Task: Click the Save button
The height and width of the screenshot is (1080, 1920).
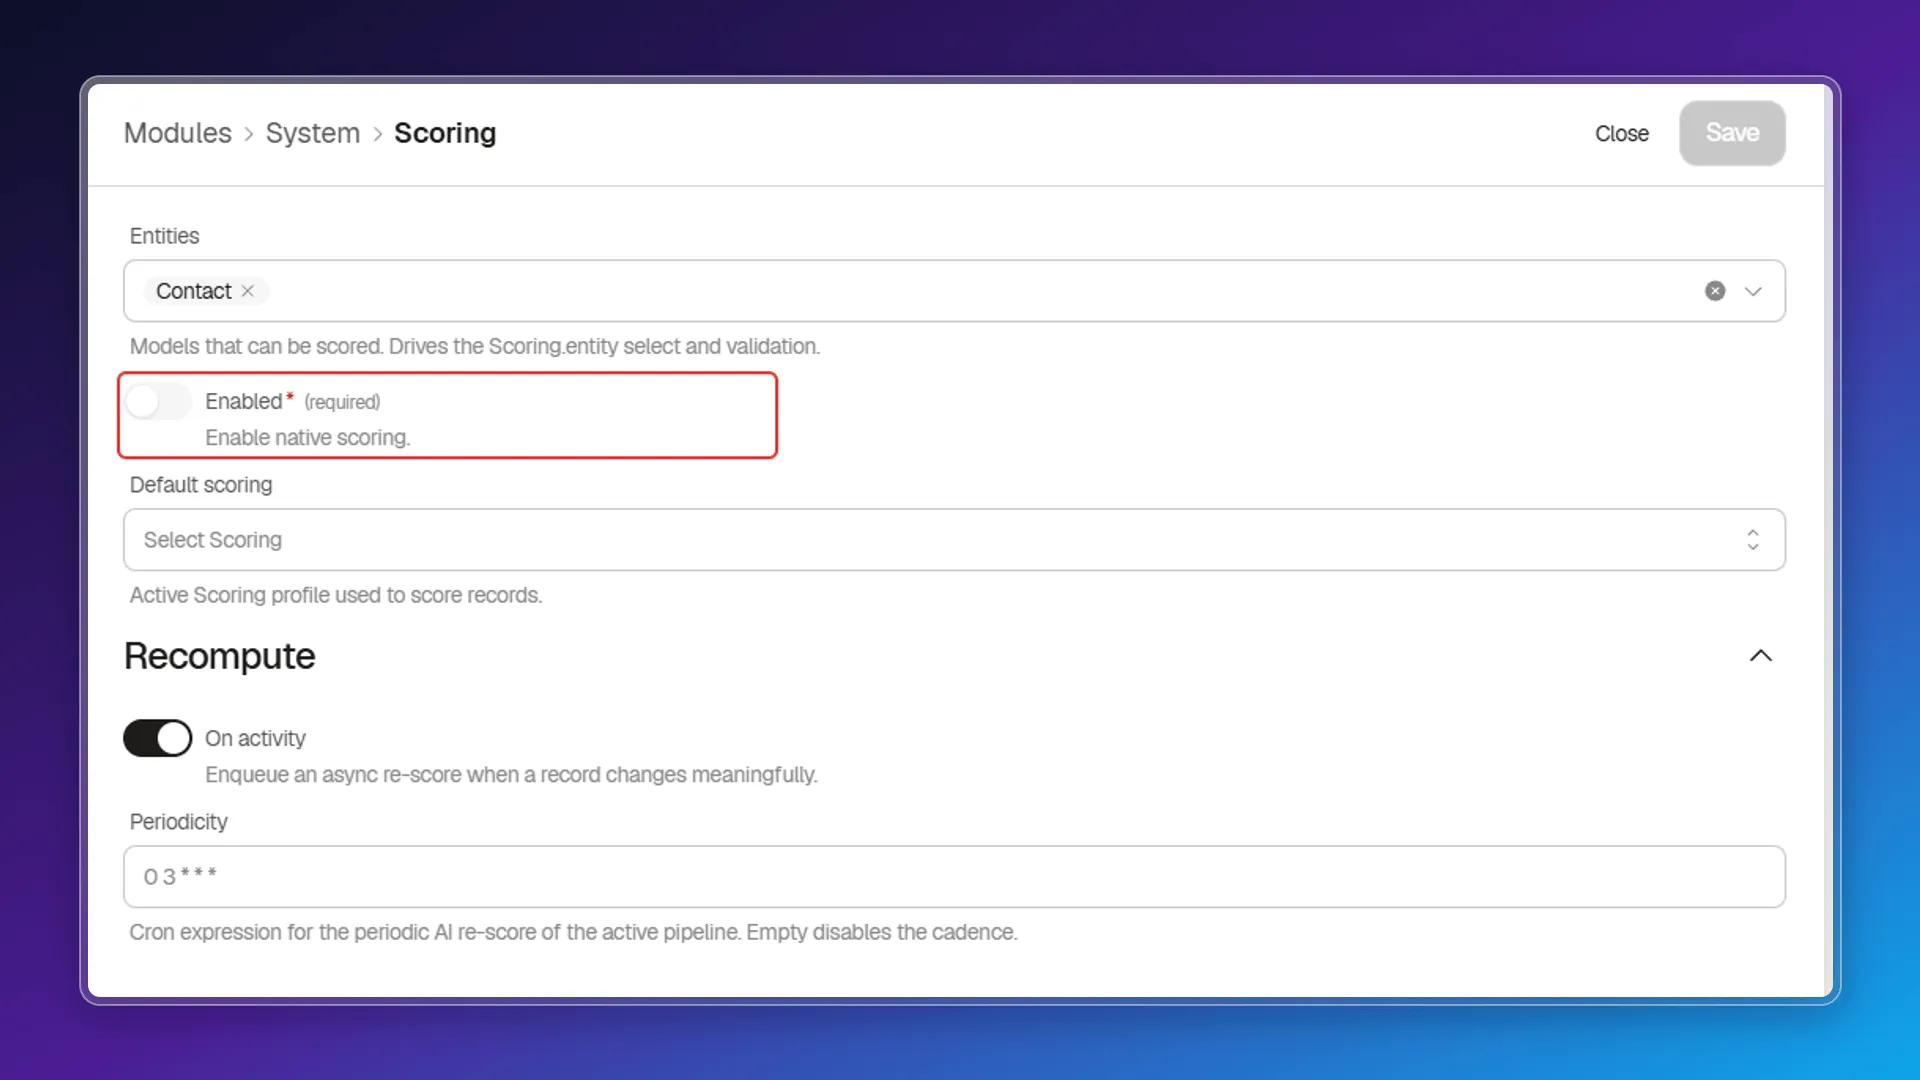Action: pyautogui.click(x=1732, y=133)
